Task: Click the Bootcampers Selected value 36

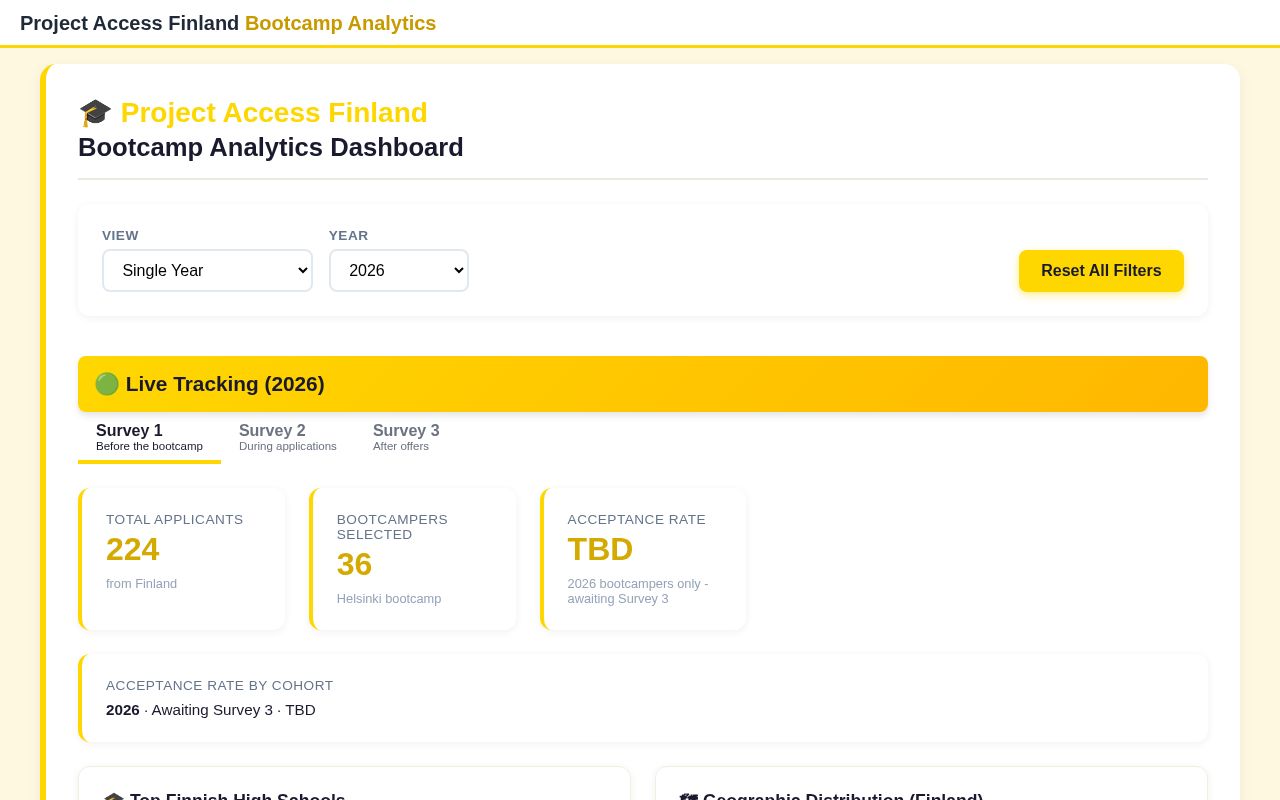Action: point(354,564)
